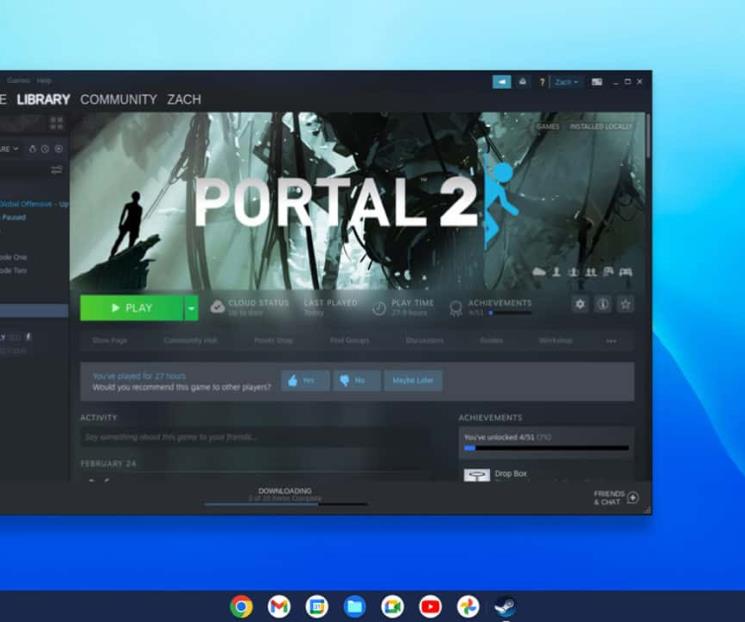Open Google Calendar from the shelf
This screenshot has width=745, height=622.
pos(317,606)
